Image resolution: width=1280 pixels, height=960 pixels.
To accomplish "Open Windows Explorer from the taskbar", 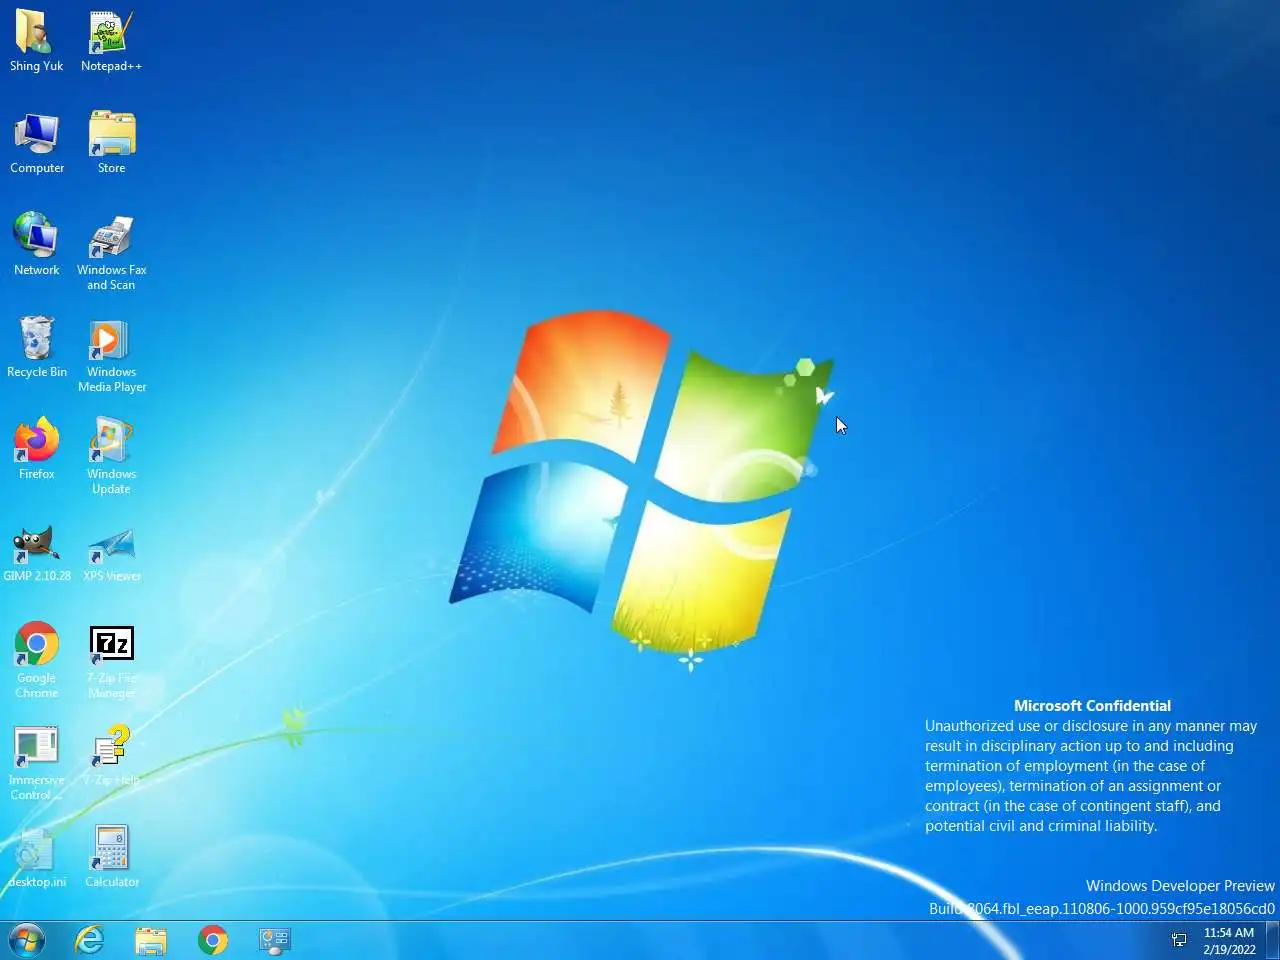I will 151,940.
